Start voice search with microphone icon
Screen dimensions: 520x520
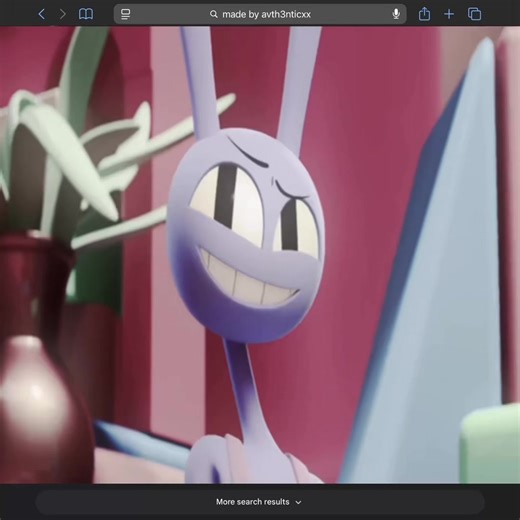tap(396, 14)
